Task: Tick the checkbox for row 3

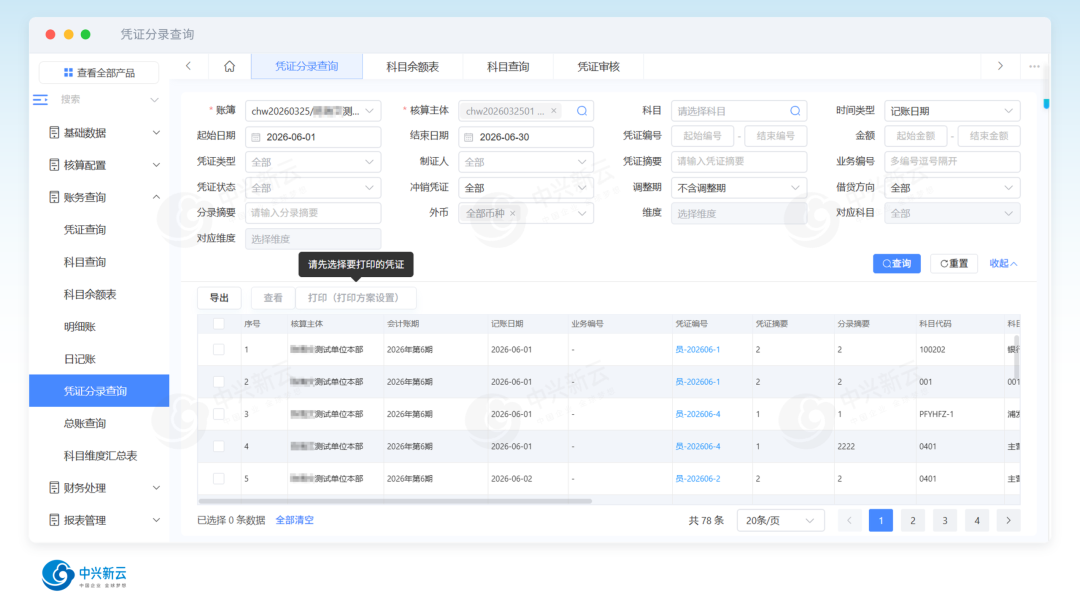Action: [x=218, y=414]
